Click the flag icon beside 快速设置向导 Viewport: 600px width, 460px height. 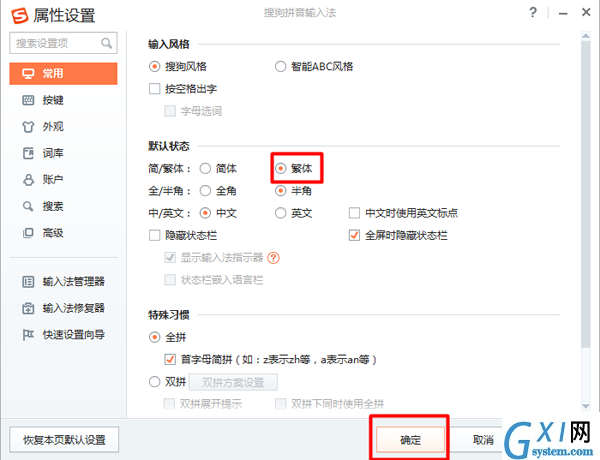[28, 335]
